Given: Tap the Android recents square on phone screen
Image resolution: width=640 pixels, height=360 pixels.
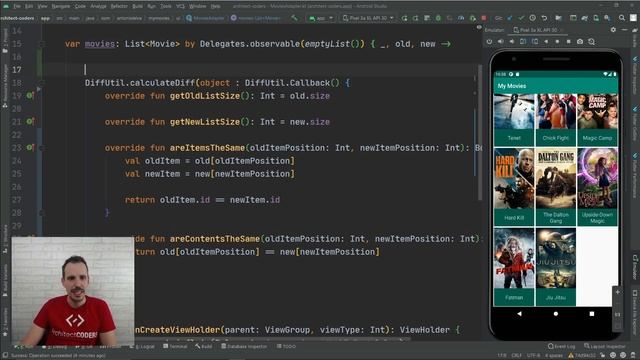Looking at the screenshot, I should pyautogui.click(x=592, y=314).
